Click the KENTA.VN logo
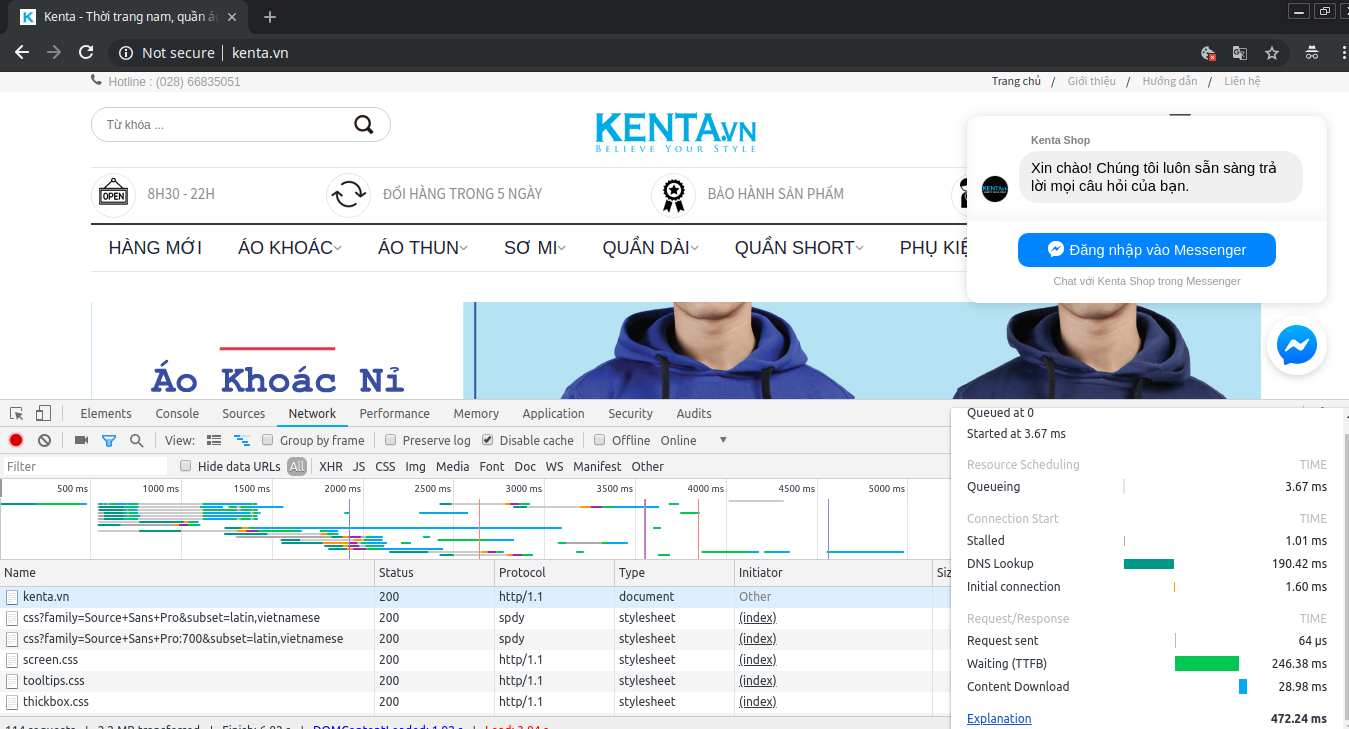The width and height of the screenshot is (1349, 729). [675, 133]
